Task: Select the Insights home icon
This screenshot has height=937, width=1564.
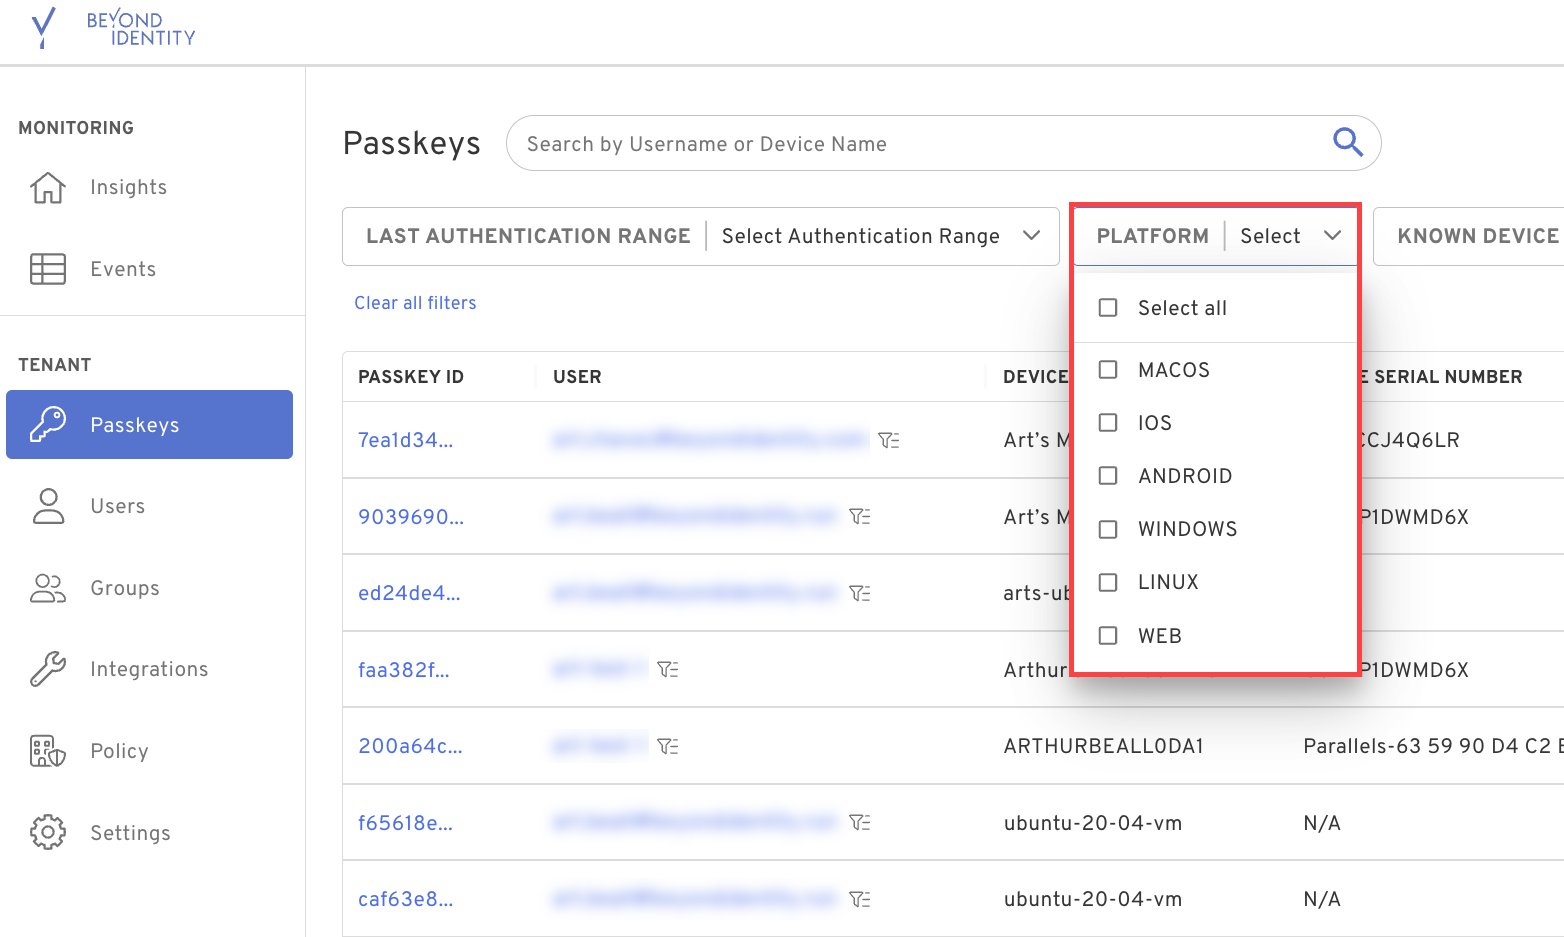Action: point(47,187)
